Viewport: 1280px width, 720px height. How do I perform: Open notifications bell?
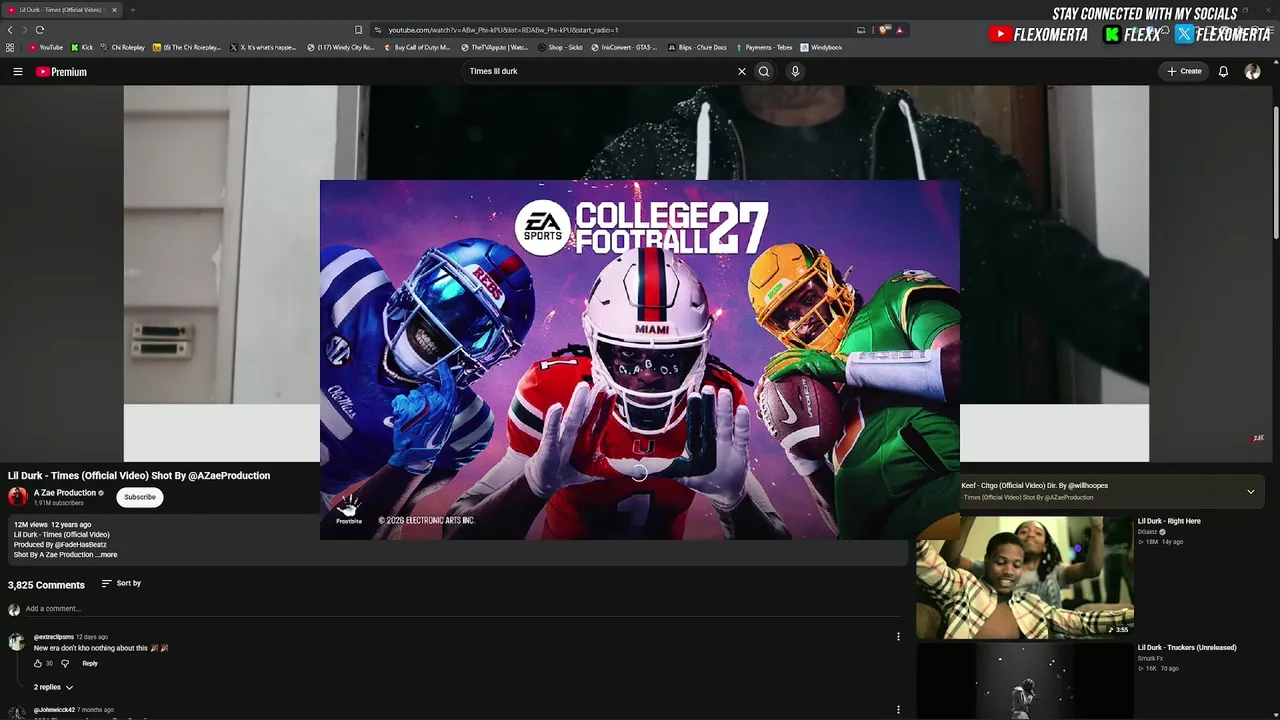click(1223, 72)
